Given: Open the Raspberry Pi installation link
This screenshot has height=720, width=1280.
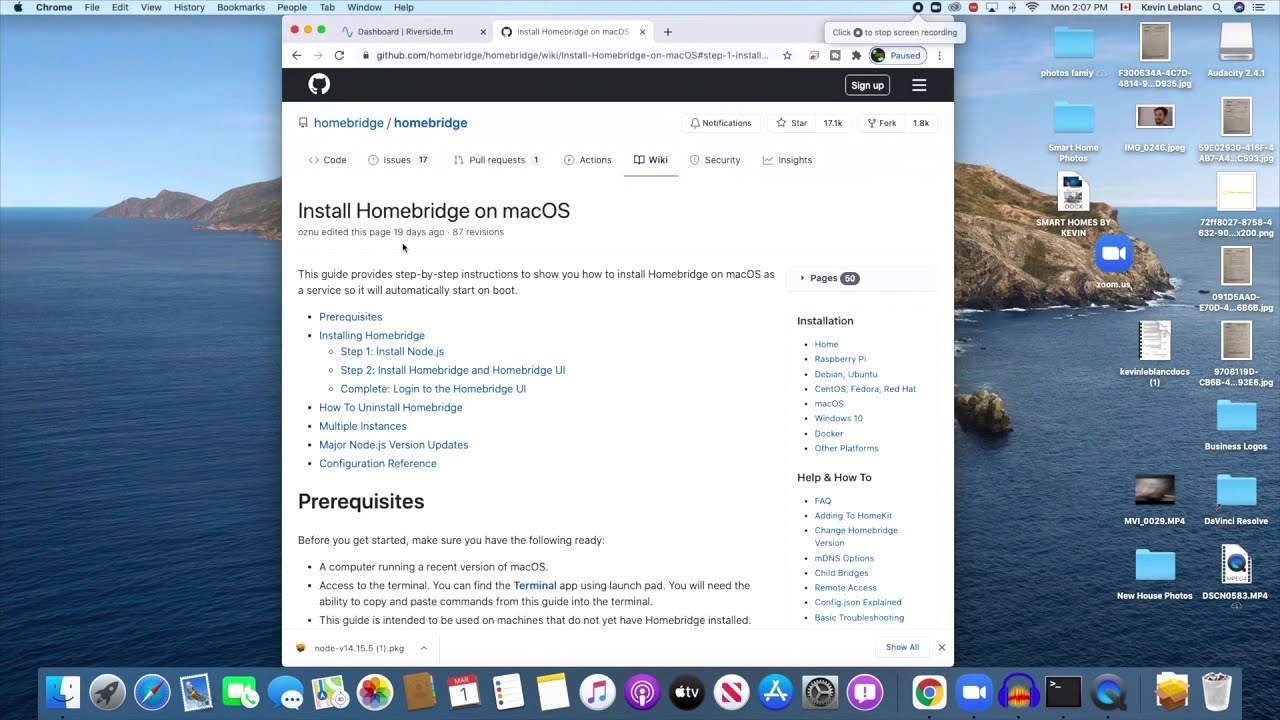Looking at the screenshot, I should (840, 359).
